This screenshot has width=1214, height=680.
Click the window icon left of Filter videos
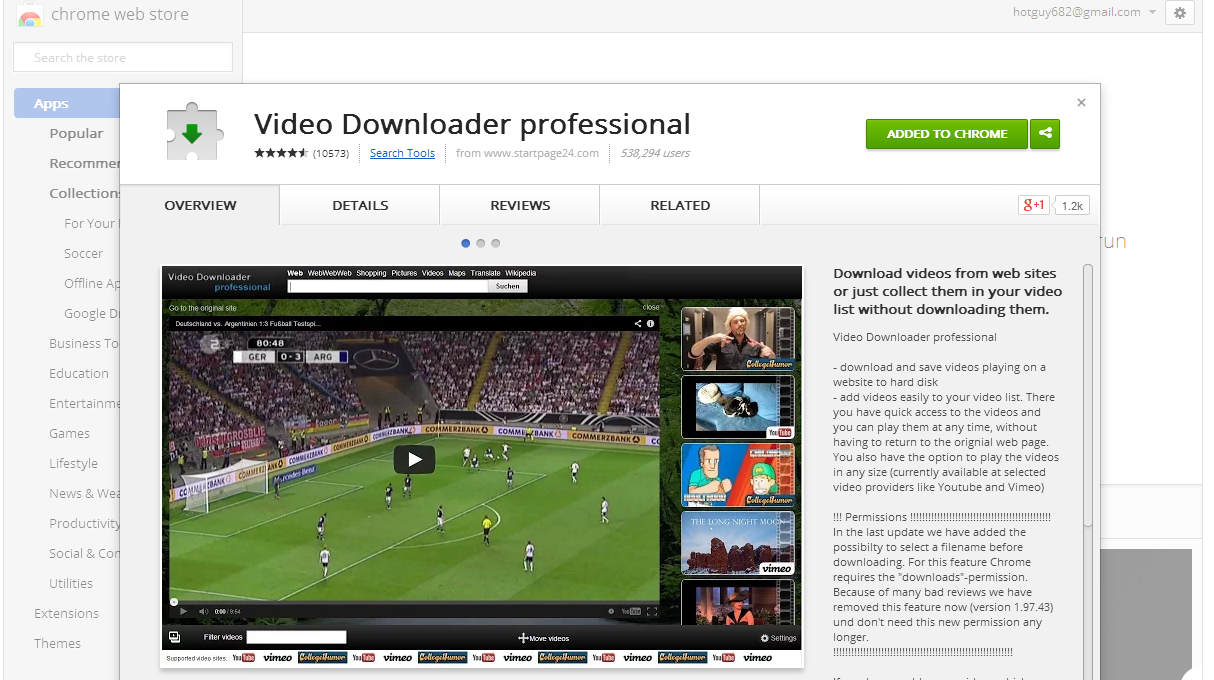point(174,637)
